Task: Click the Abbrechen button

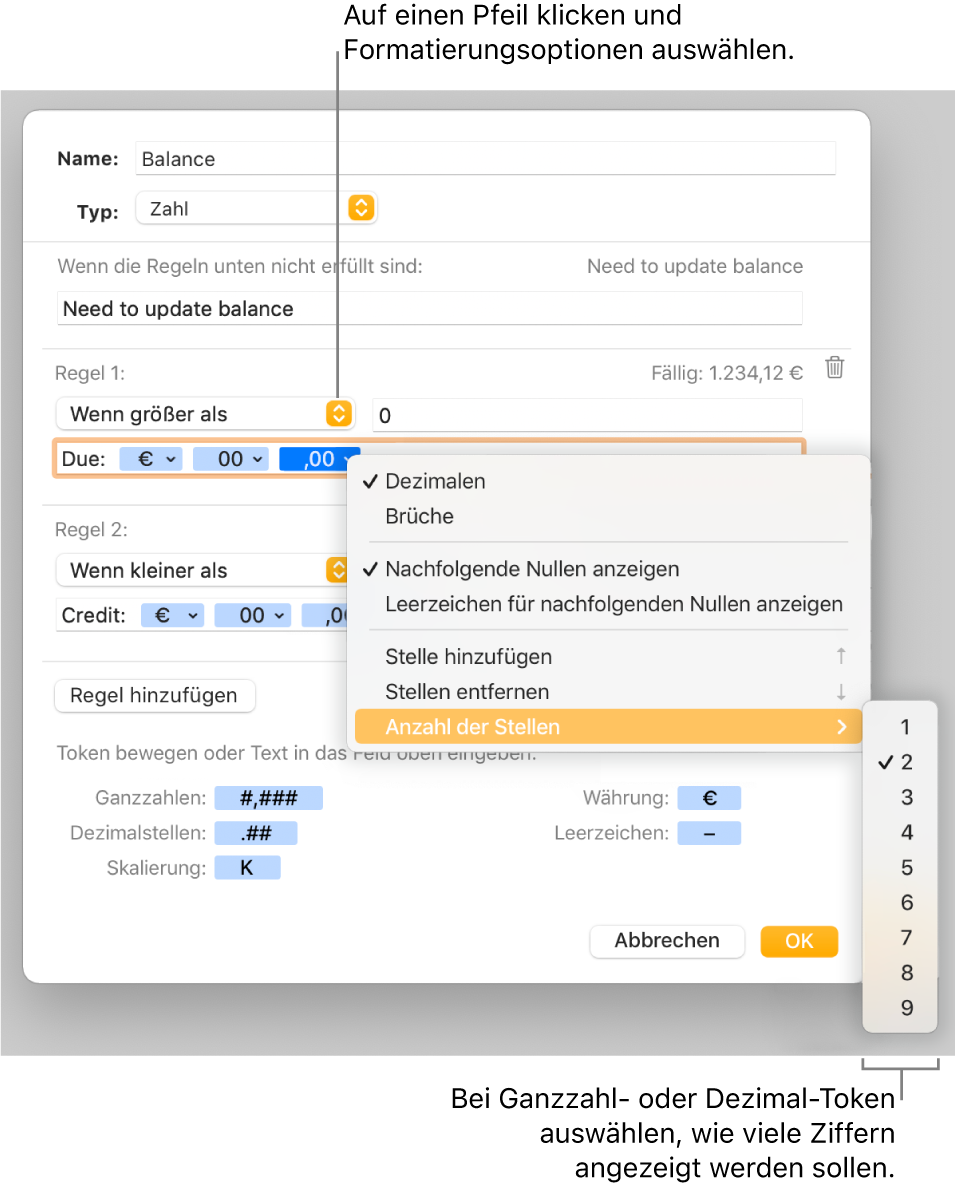Action: click(x=667, y=940)
